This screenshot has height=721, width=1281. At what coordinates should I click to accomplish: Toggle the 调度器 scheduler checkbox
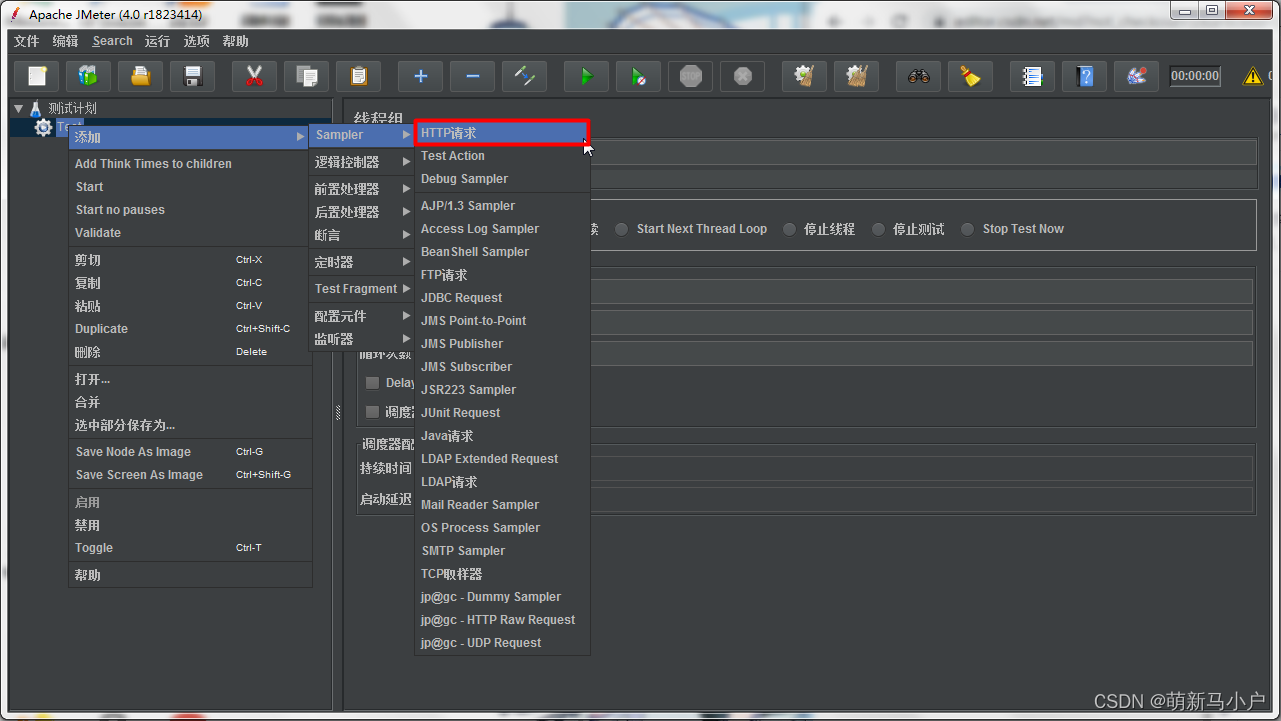372,411
